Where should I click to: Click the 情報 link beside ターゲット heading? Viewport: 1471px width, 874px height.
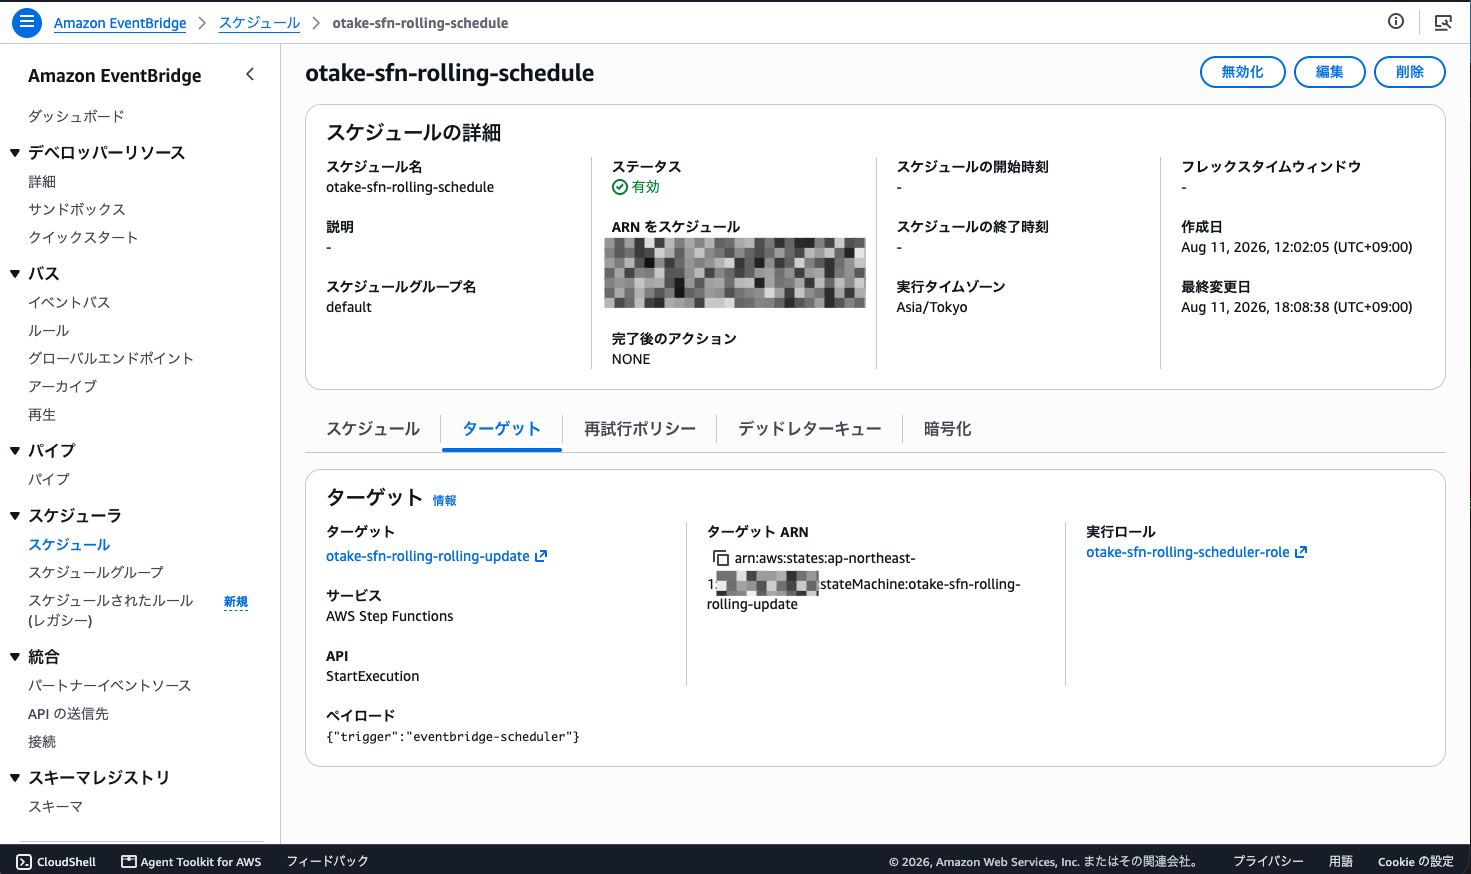(x=444, y=500)
